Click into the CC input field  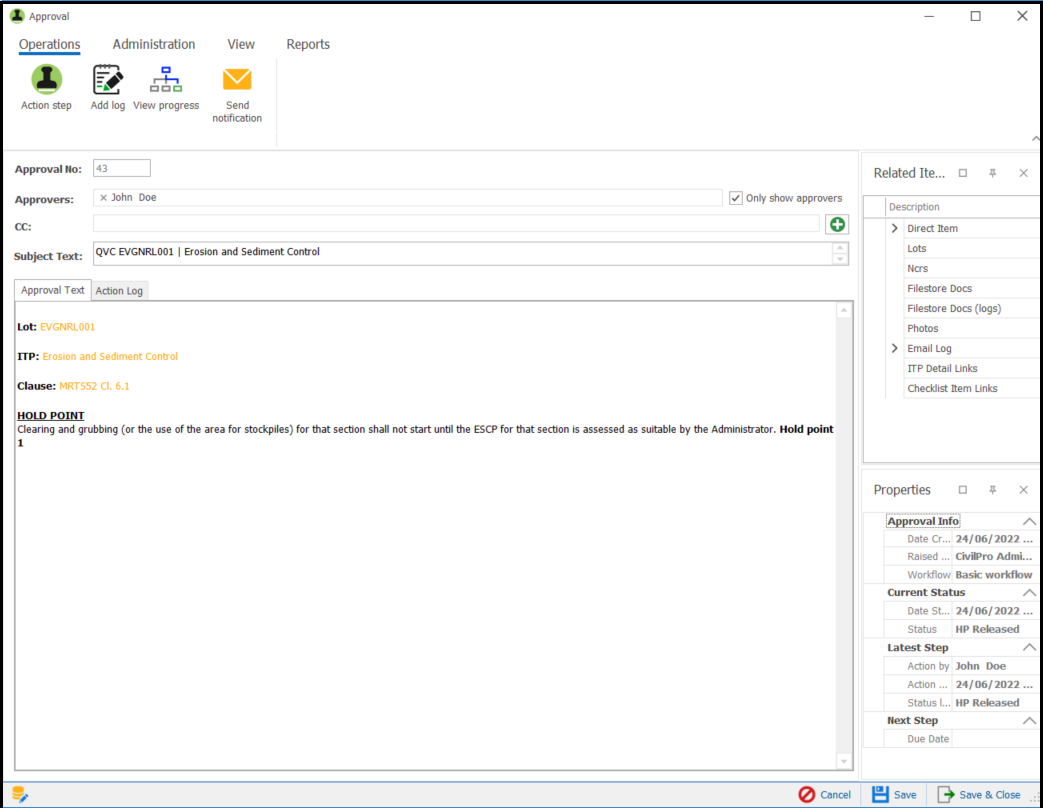coord(456,225)
